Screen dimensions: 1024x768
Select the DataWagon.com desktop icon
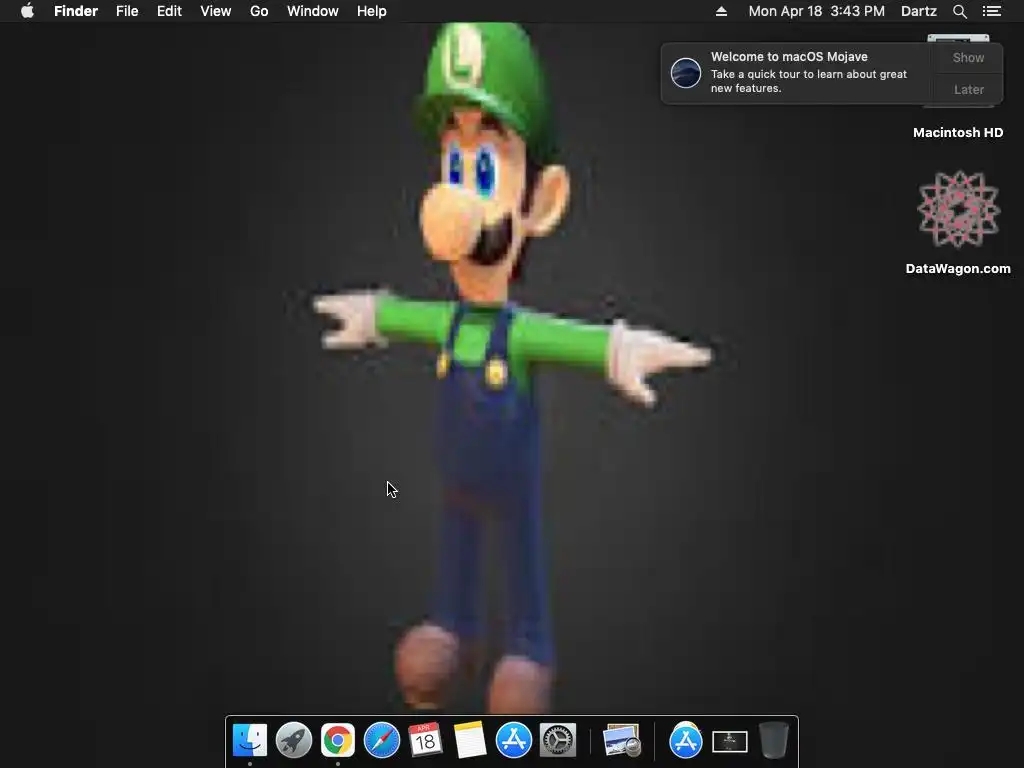tap(958, 223)
